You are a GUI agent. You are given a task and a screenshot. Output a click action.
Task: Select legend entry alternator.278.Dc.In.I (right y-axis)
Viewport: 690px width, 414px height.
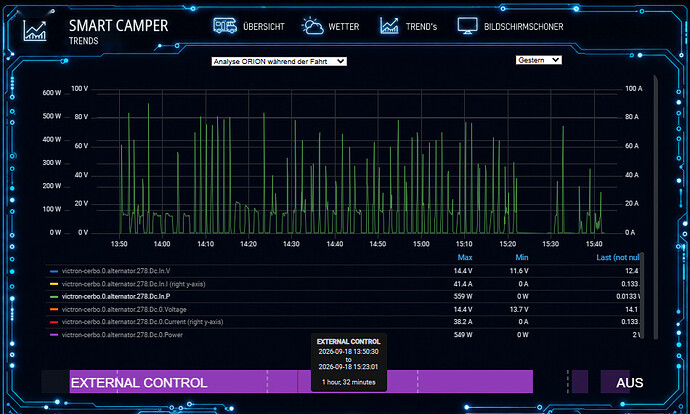pos(134,284)
